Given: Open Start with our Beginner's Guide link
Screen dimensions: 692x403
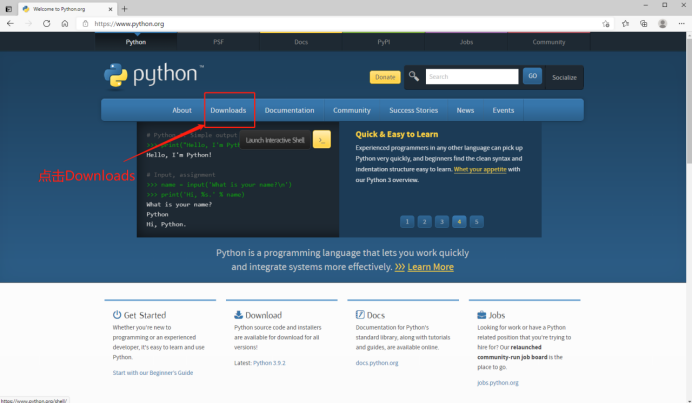Looking at the screenshot, I should click(x=153, y=373).
